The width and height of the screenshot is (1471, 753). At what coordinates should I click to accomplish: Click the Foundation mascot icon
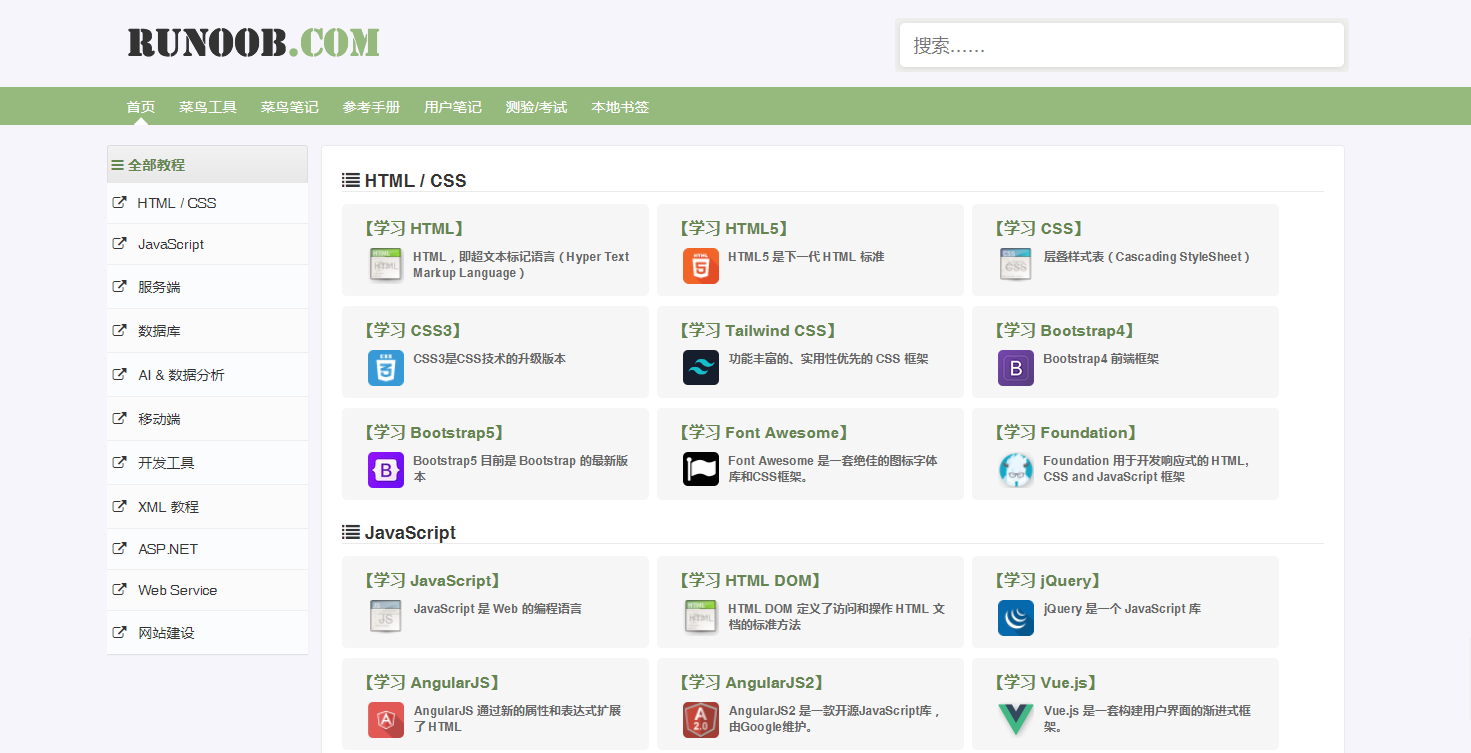pos(1015,470)
